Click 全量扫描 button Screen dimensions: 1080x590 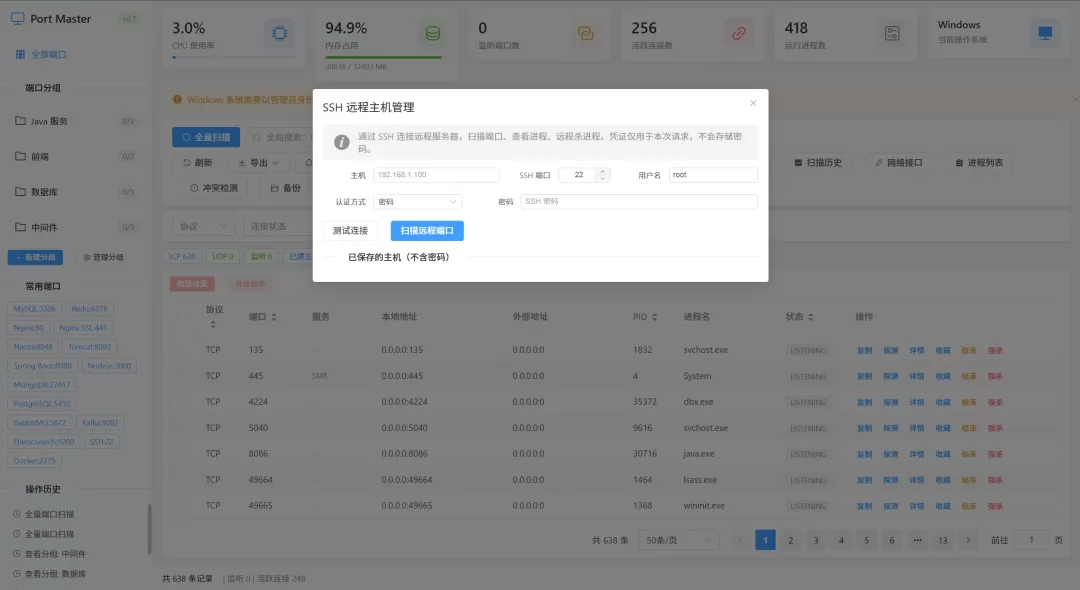[x=206, y=137]
